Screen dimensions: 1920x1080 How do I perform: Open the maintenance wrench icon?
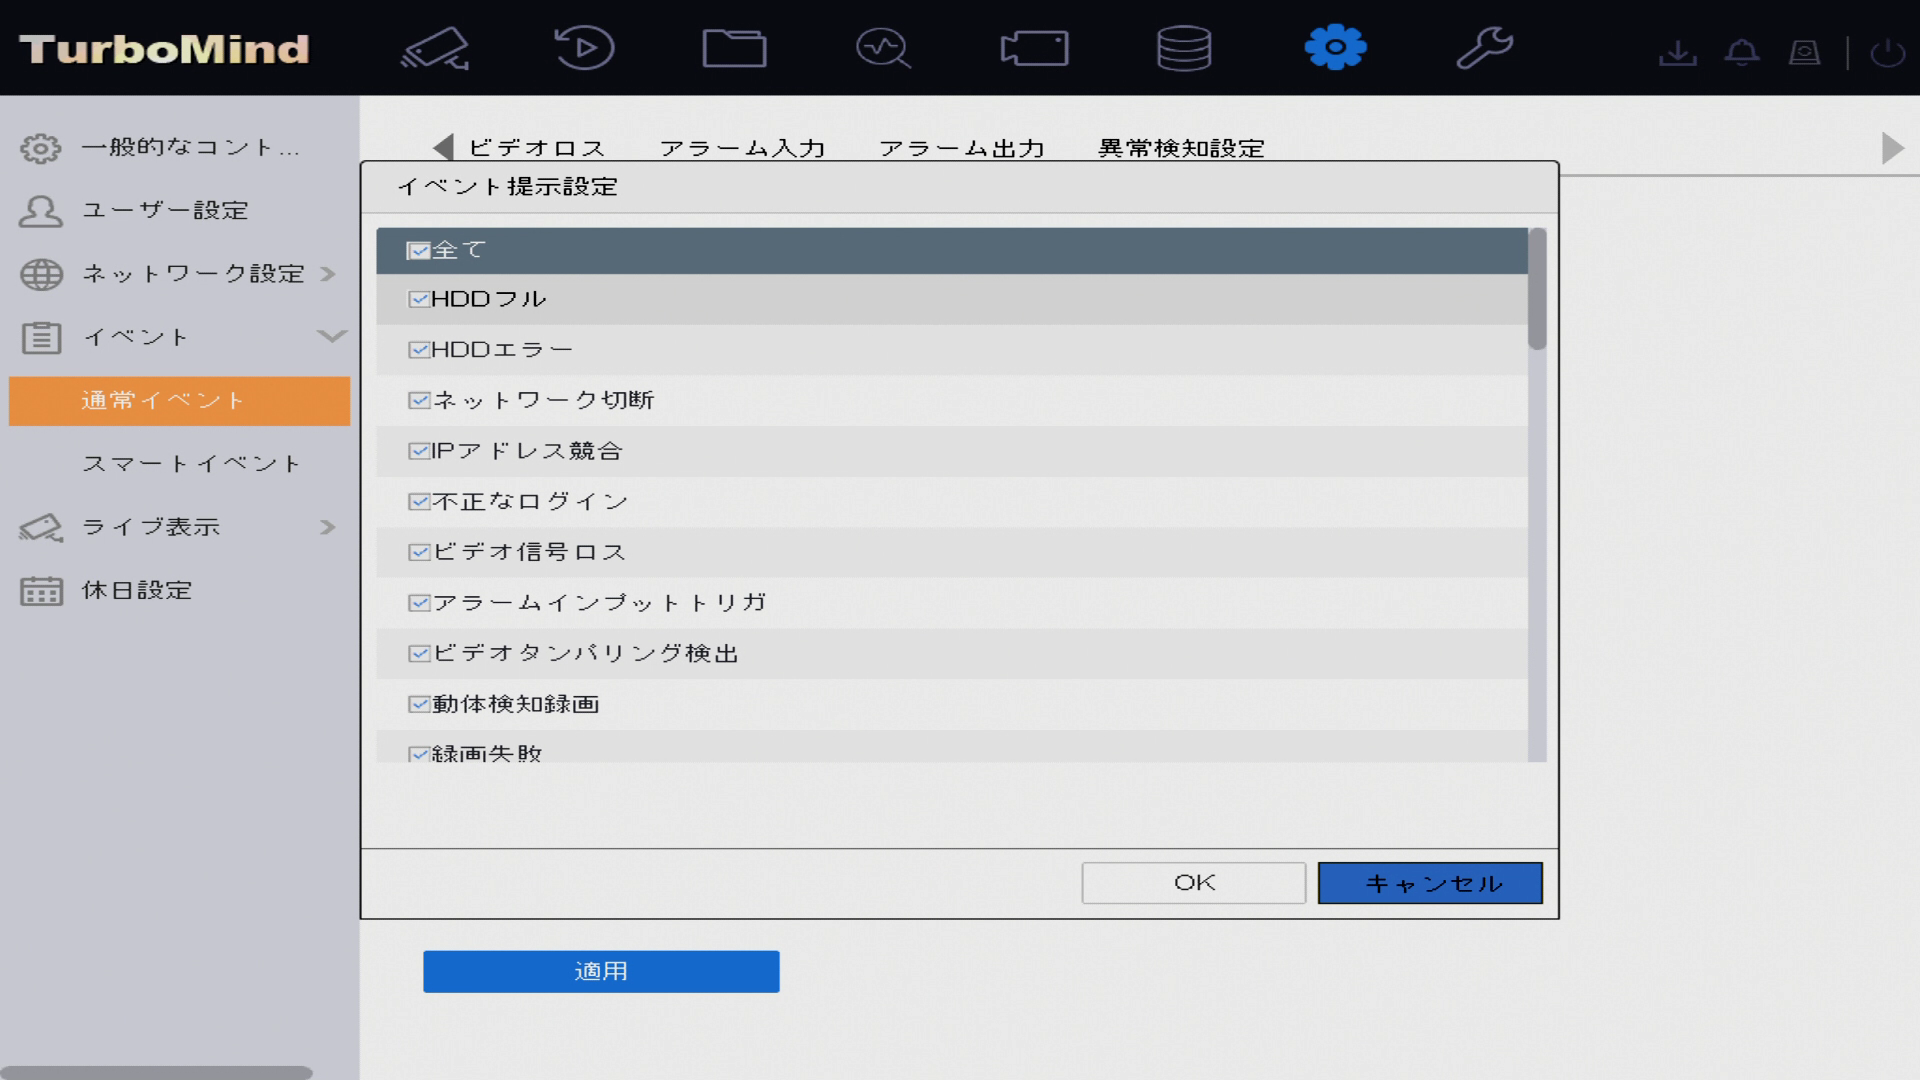(1484, 48)
